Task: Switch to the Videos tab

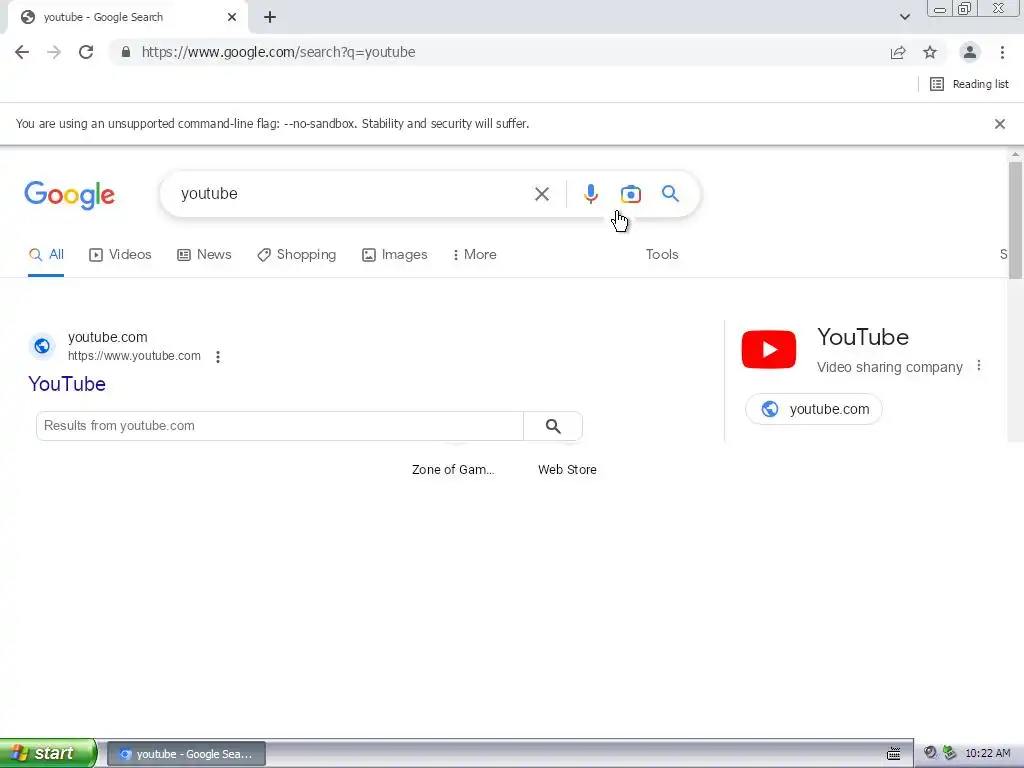Action: [120, 255]
